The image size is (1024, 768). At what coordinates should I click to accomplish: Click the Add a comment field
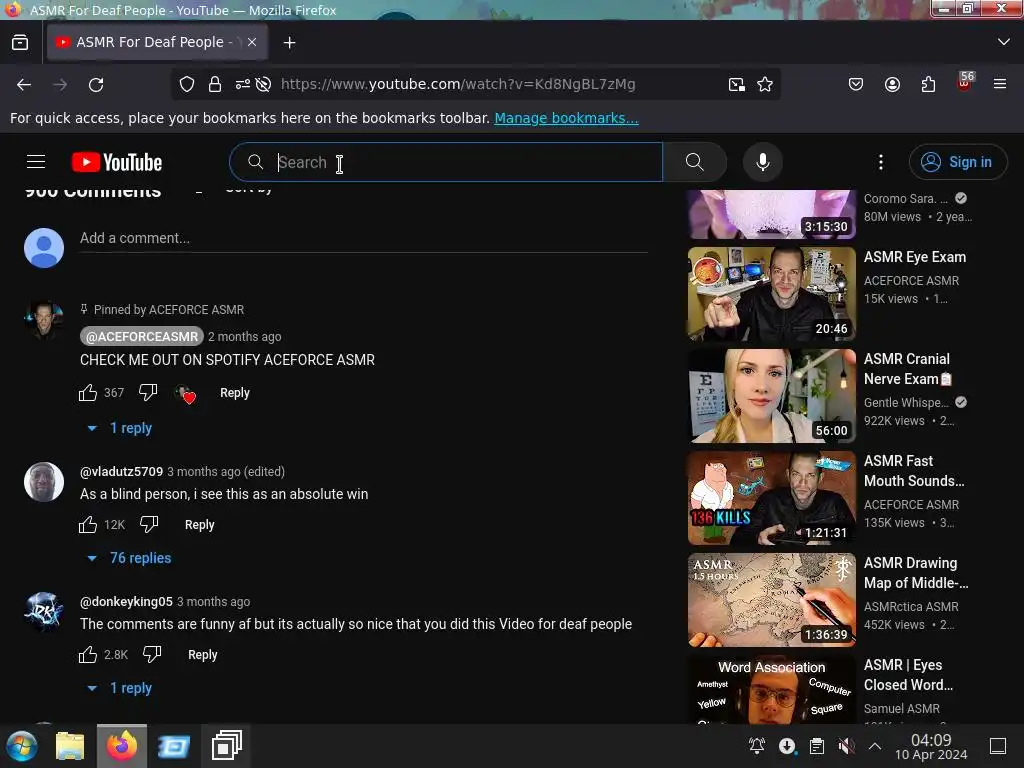point(363,238)
